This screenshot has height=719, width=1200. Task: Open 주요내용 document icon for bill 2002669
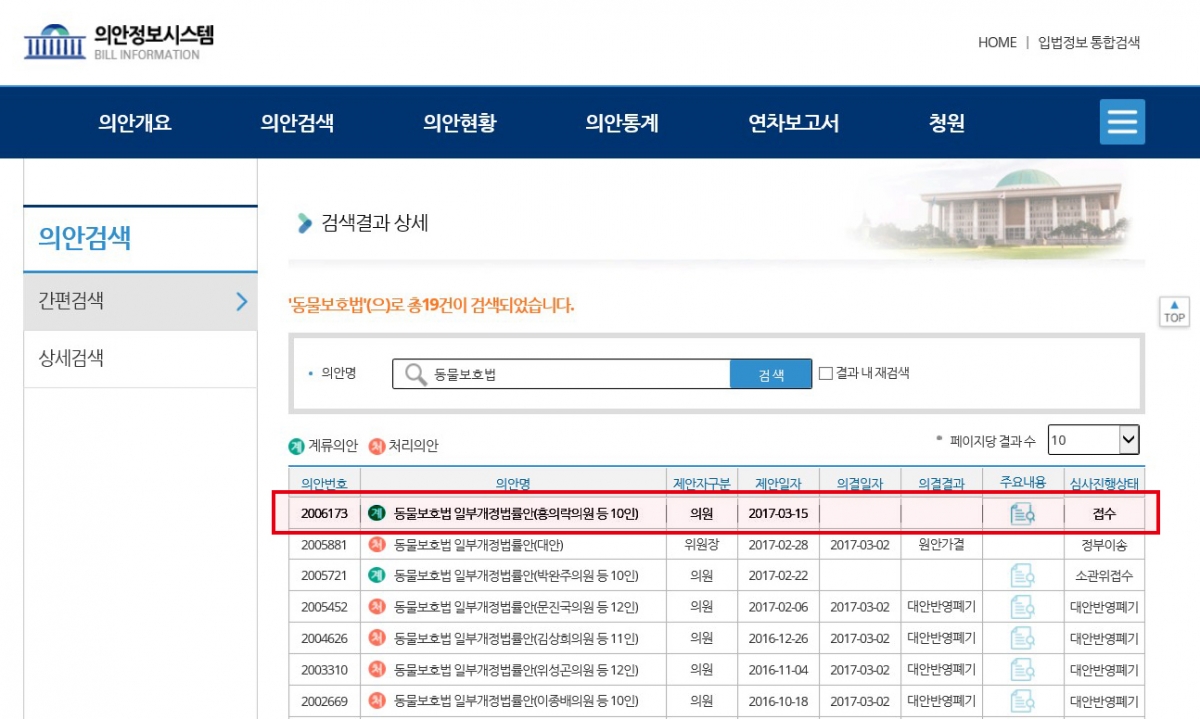[1022, 699]
